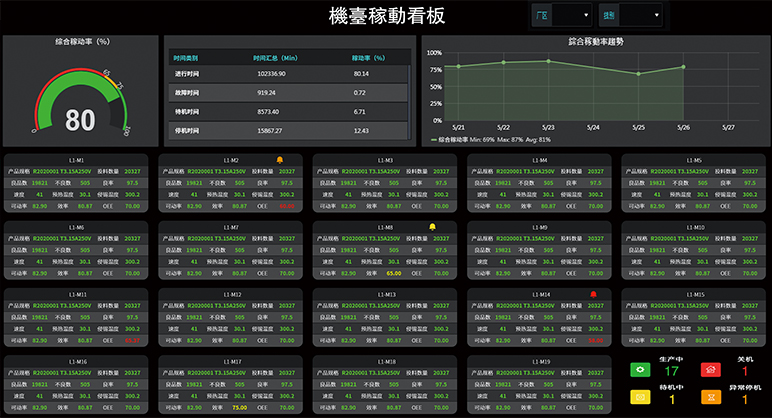772x418 pixels.
Task: Click the red alarm bell on L1-M14
Action: [x=592, y=294]
